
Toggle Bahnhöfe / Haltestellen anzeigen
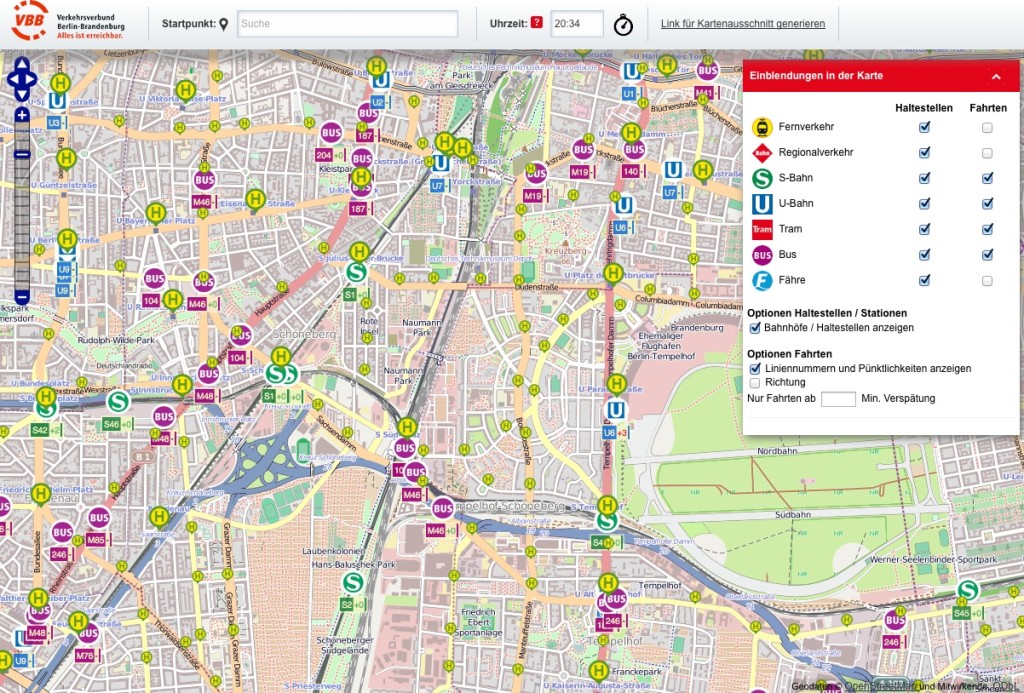point(755,328)
